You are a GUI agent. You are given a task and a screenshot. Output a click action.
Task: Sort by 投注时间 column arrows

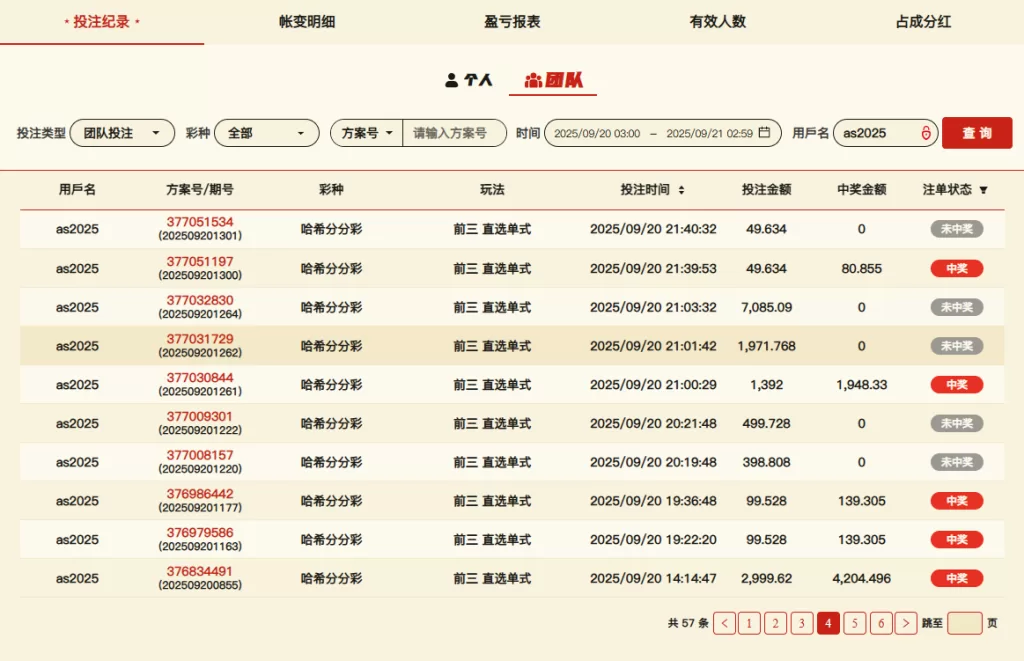[681, 190]
